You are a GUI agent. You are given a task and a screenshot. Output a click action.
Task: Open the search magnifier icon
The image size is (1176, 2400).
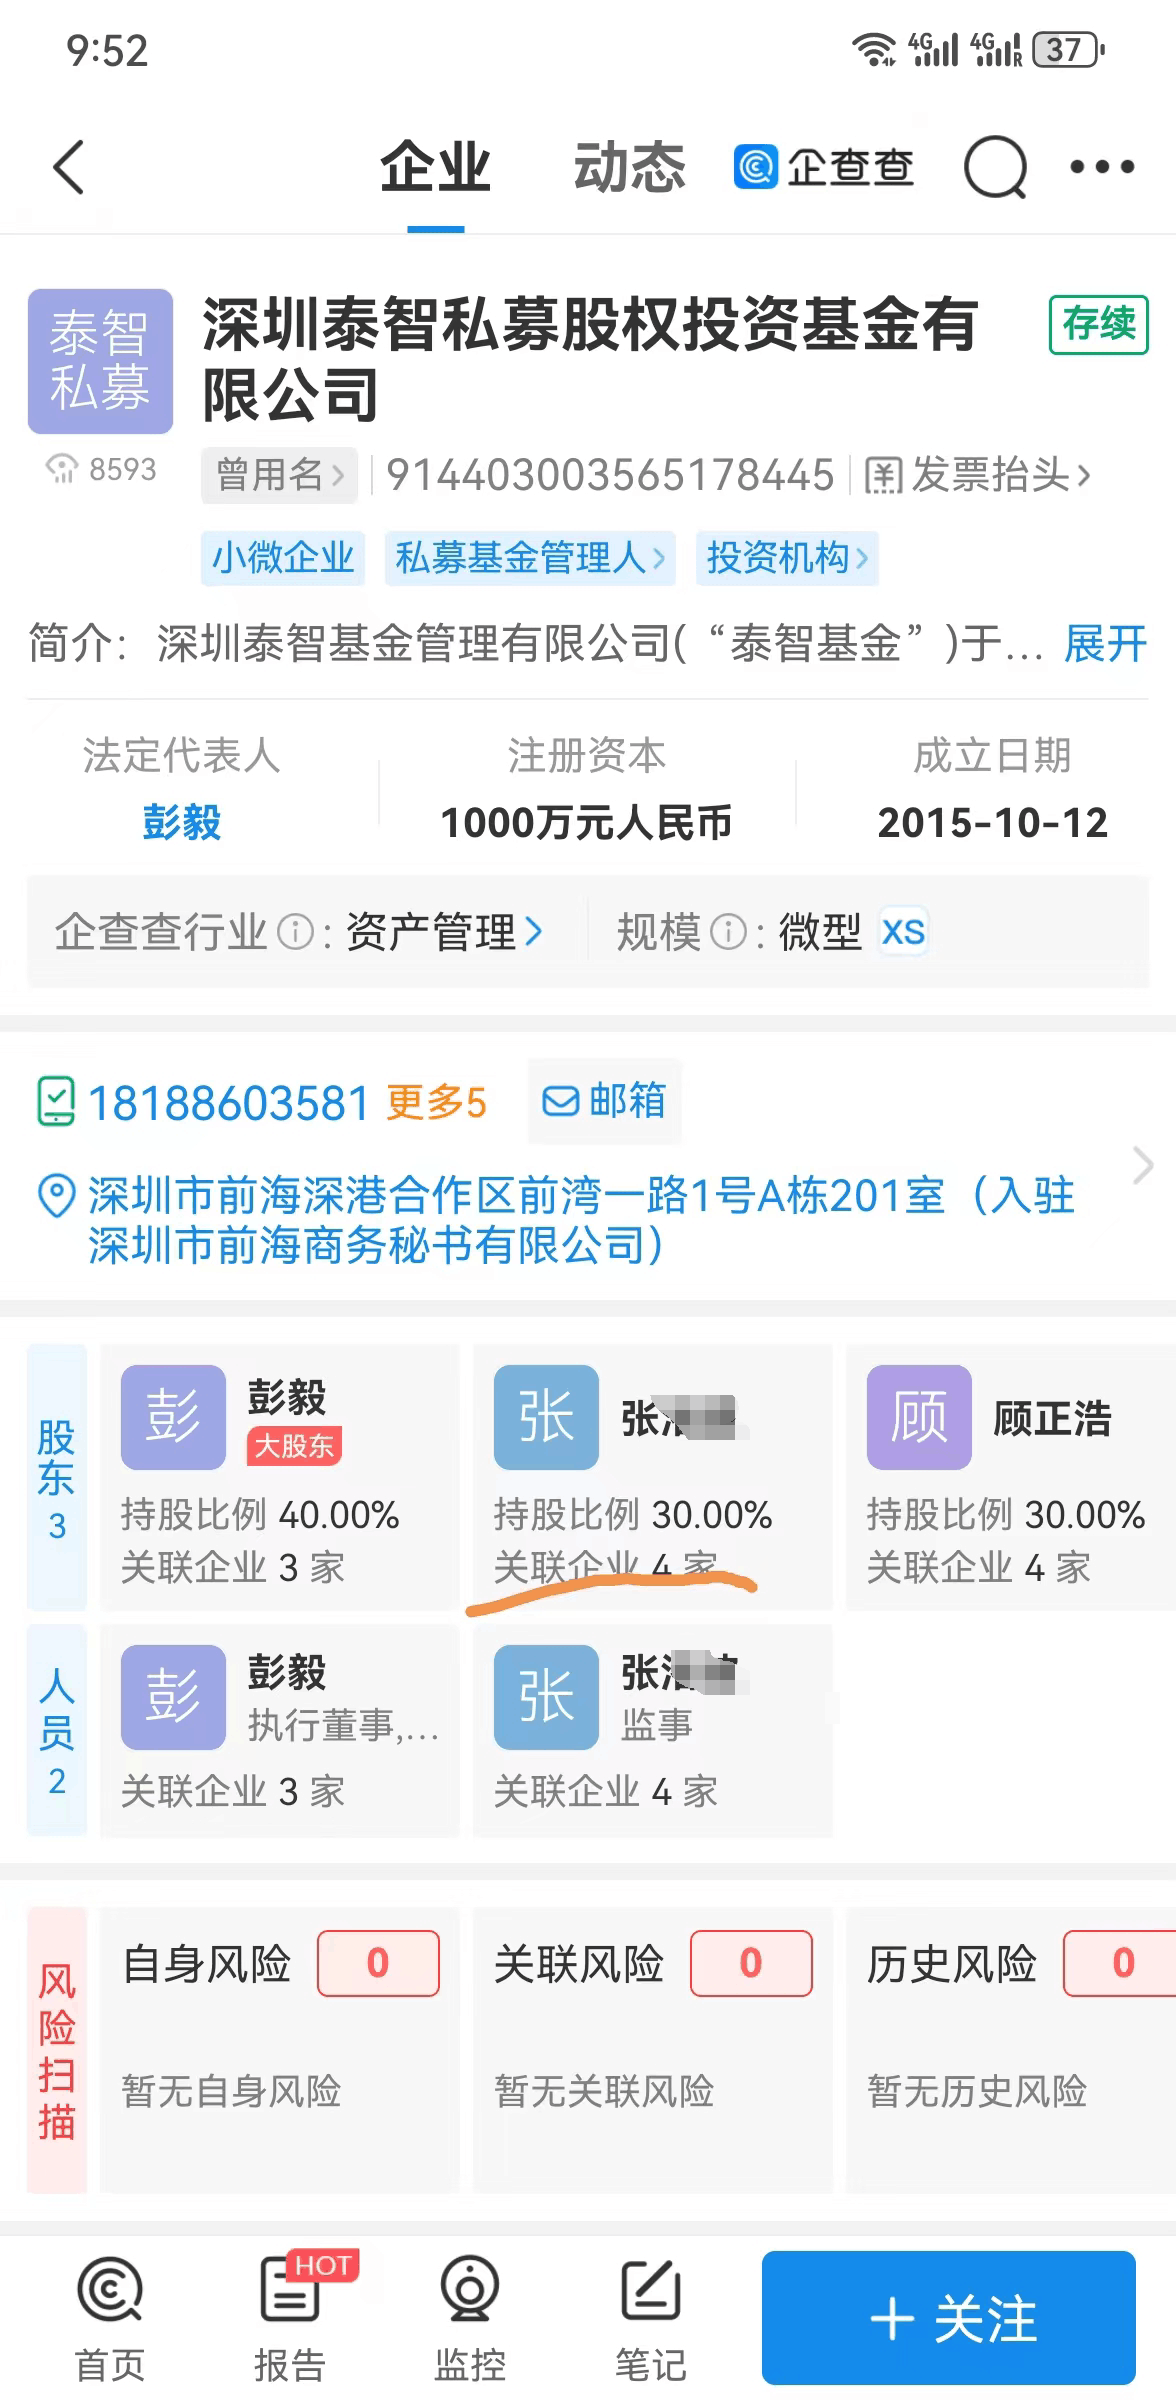point(995,168)
